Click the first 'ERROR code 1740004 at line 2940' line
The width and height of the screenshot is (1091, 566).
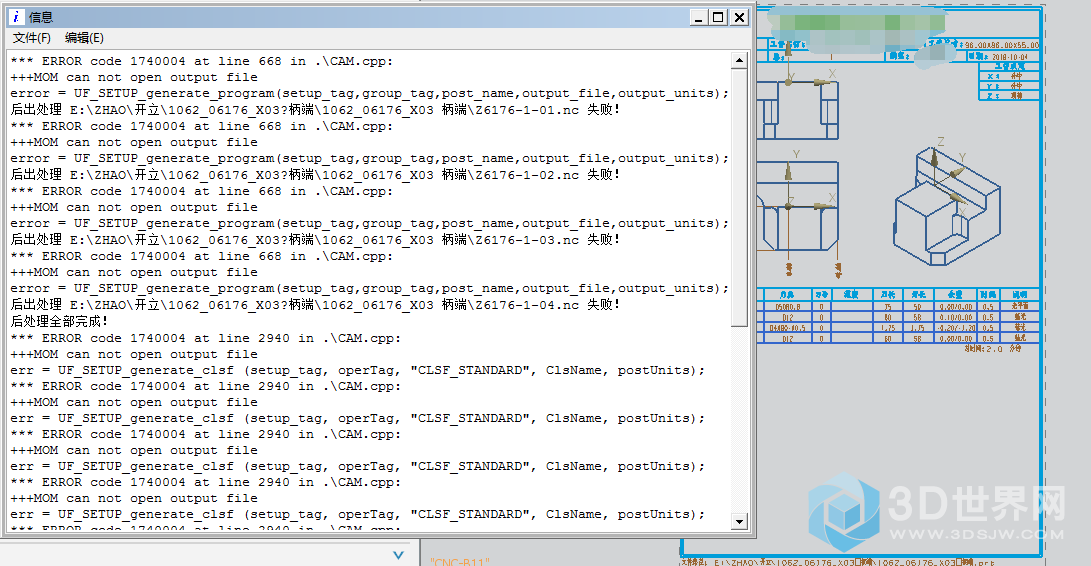coord(206,338)
